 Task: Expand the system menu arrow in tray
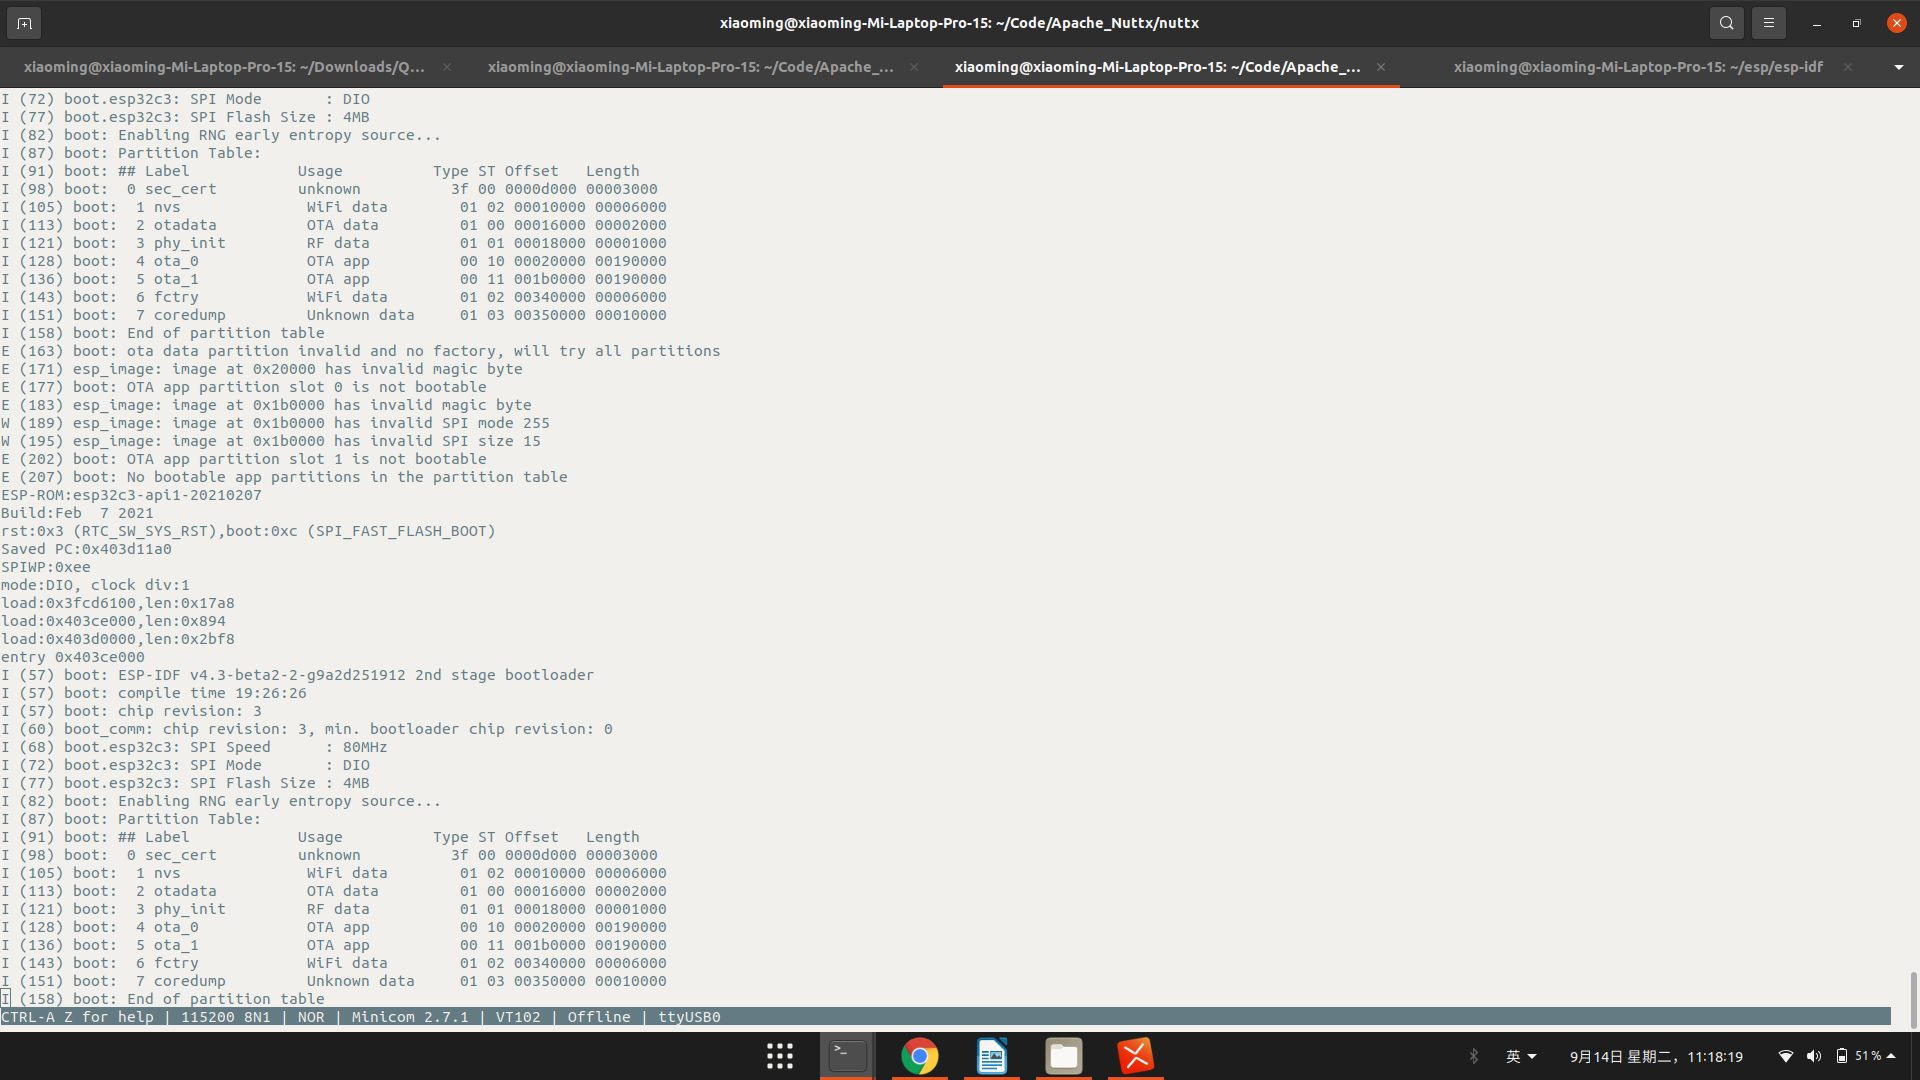[1891, 1056]
